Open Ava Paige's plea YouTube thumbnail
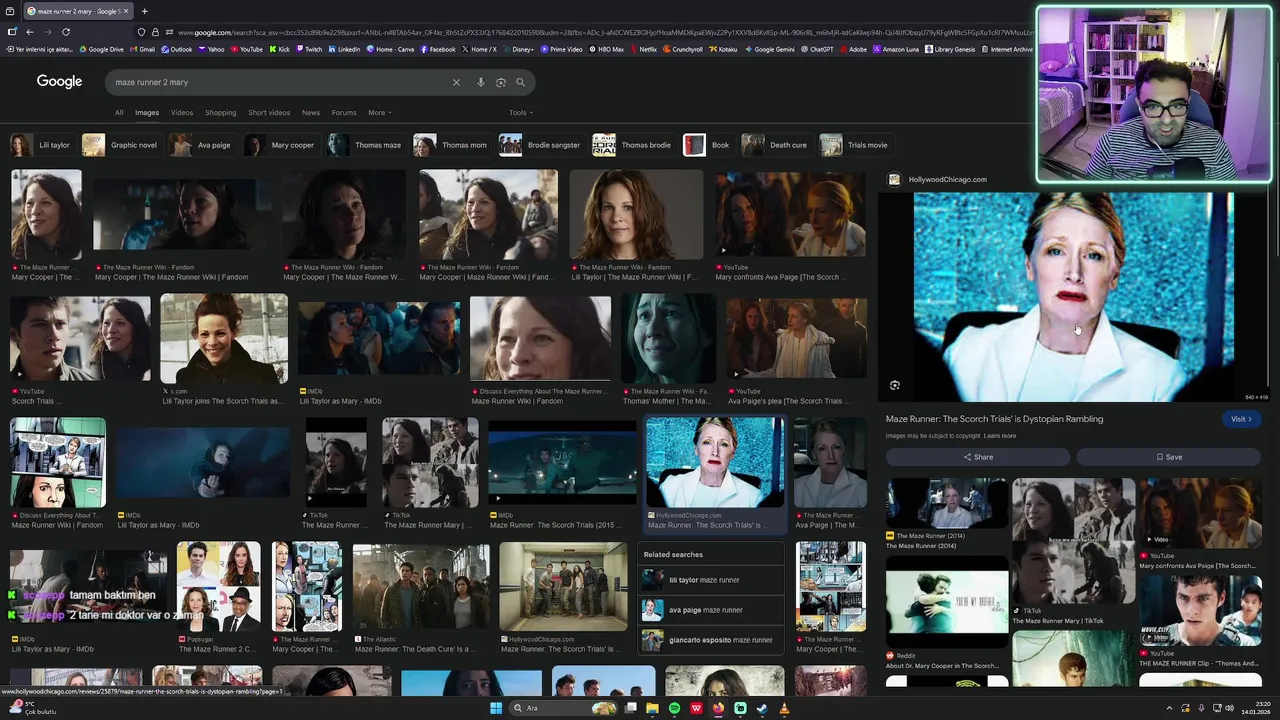The image size is (1280, 720). tap(796, 338)
